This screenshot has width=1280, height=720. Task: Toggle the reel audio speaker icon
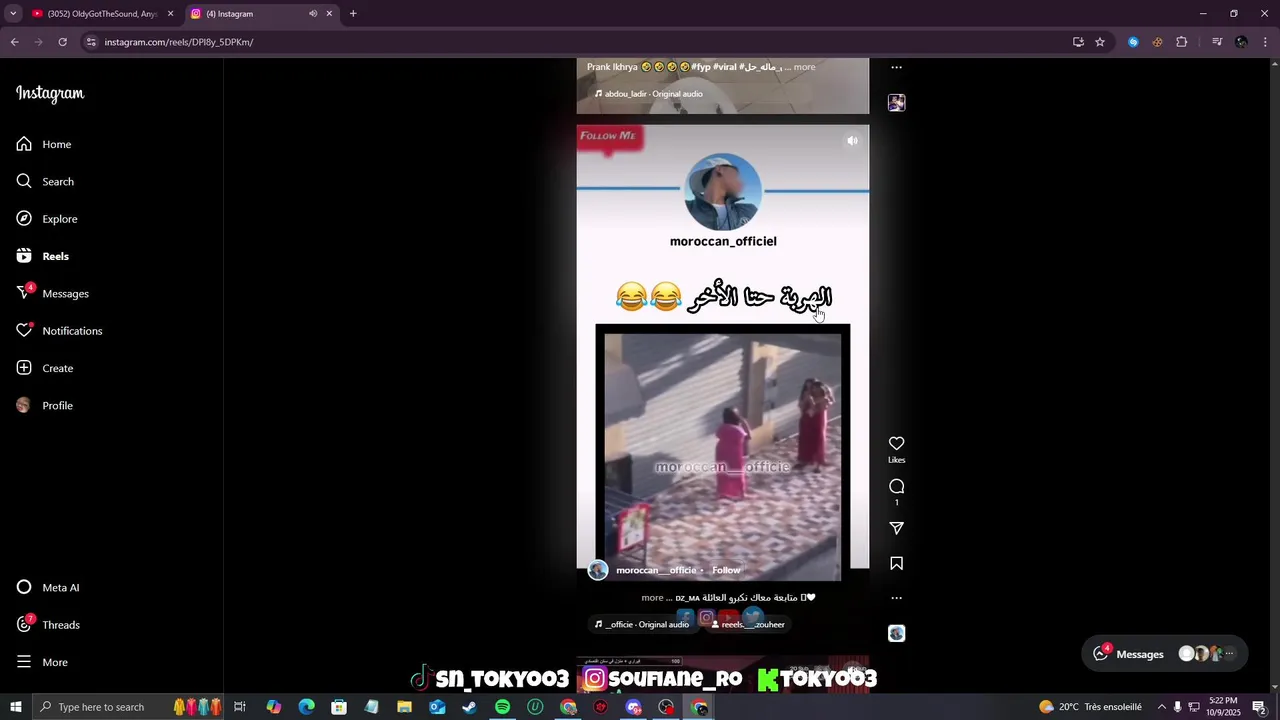(852, 141)
